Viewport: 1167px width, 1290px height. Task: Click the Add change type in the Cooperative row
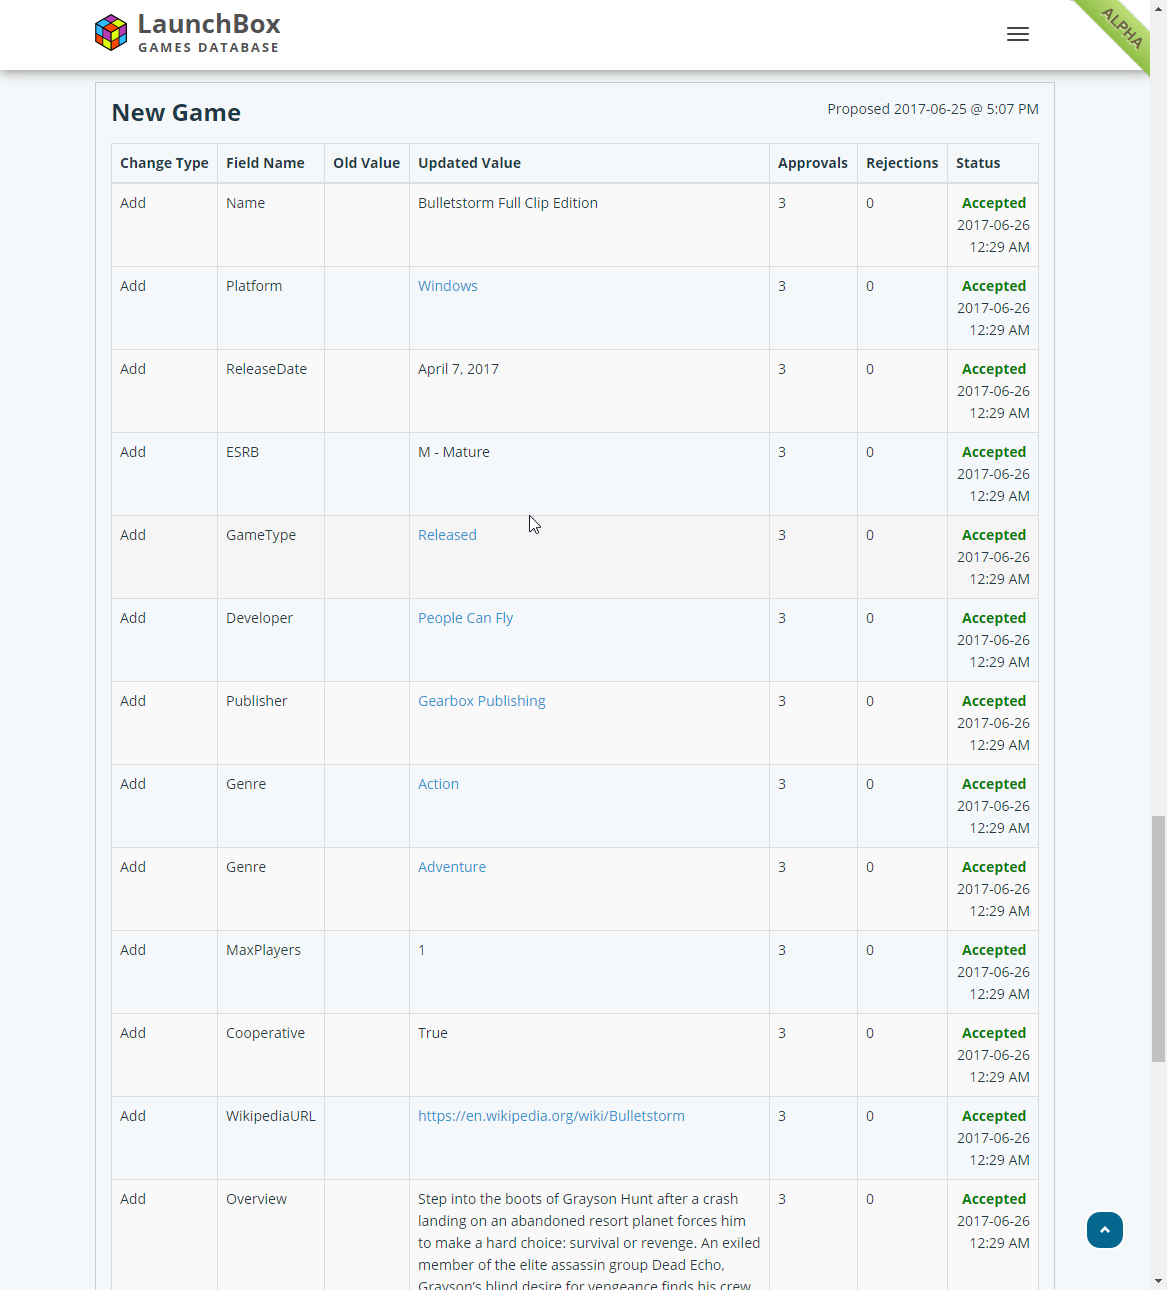coord(133,1033)
